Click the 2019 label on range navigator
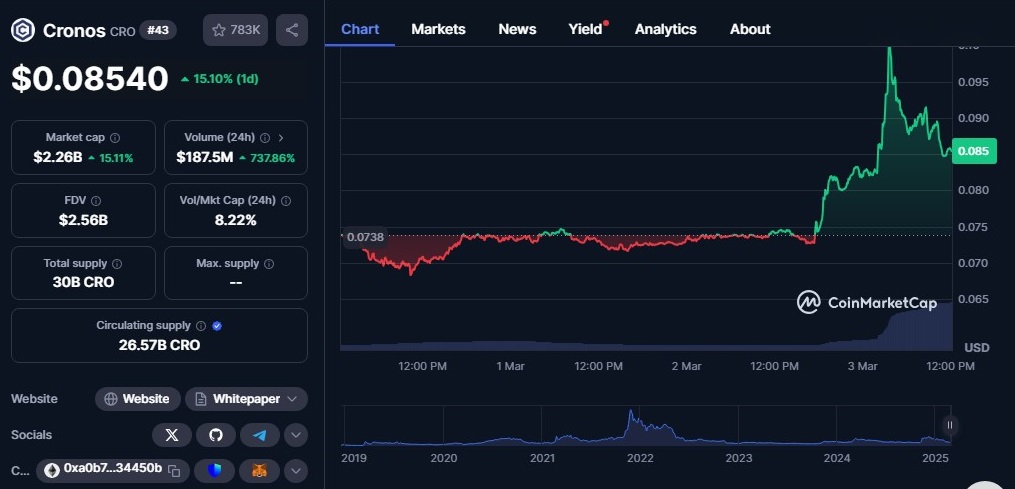This screenshot has height=489, width=1015. tap(353, 459)
